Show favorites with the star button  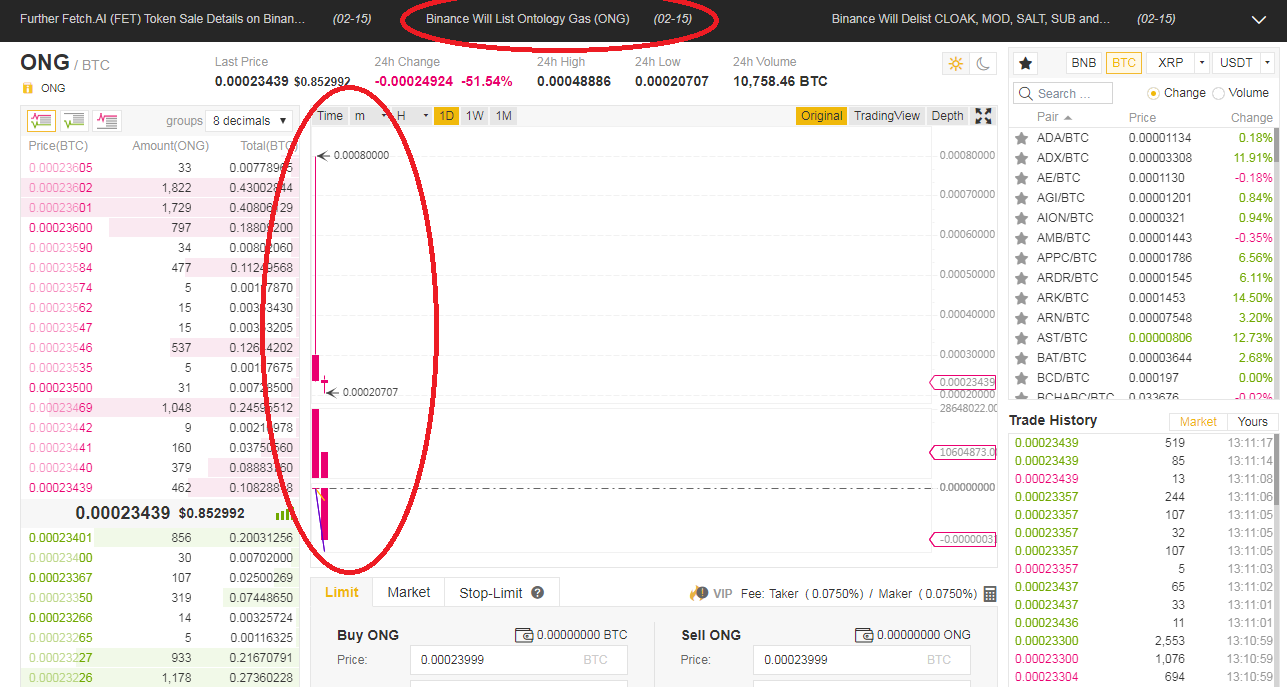[1025, 63]
